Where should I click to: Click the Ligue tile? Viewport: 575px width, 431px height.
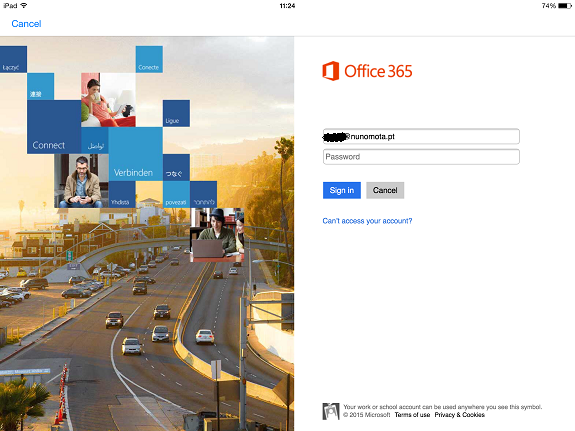coord(176,113)
